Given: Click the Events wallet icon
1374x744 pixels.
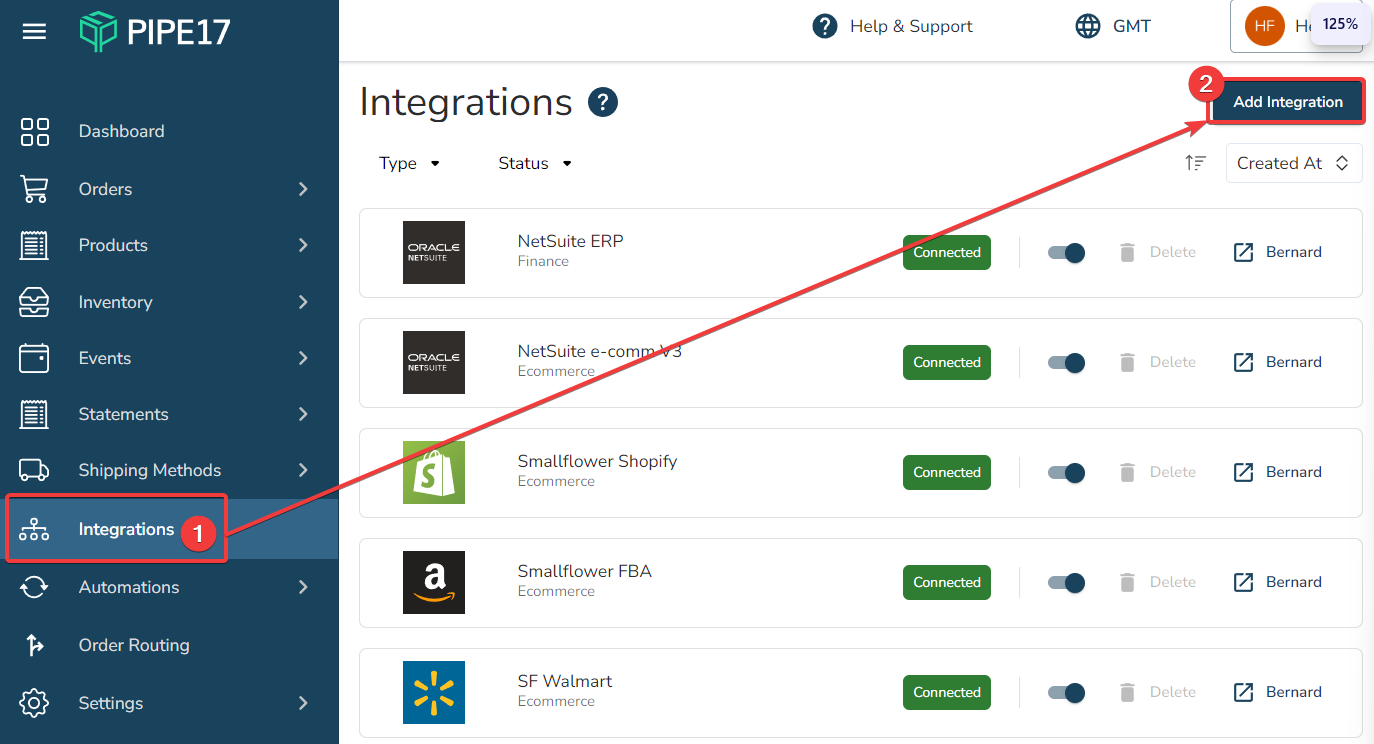Looking at the screenshot, I should [34, 358].
